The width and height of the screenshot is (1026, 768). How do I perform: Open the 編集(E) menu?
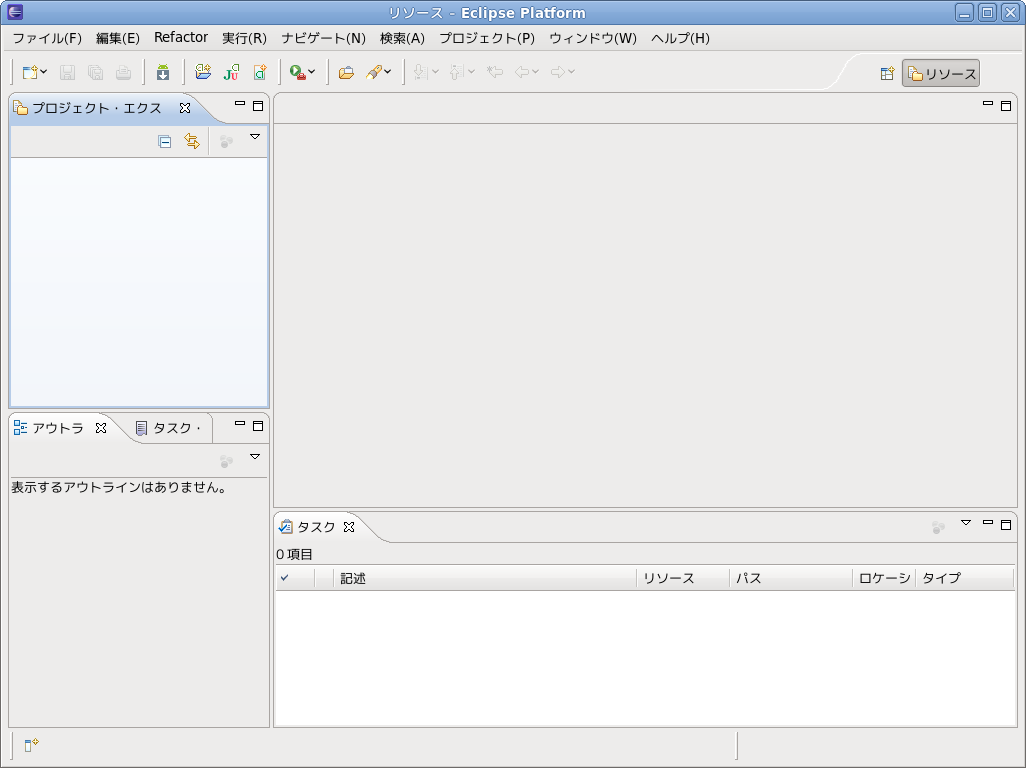point(118,38)
